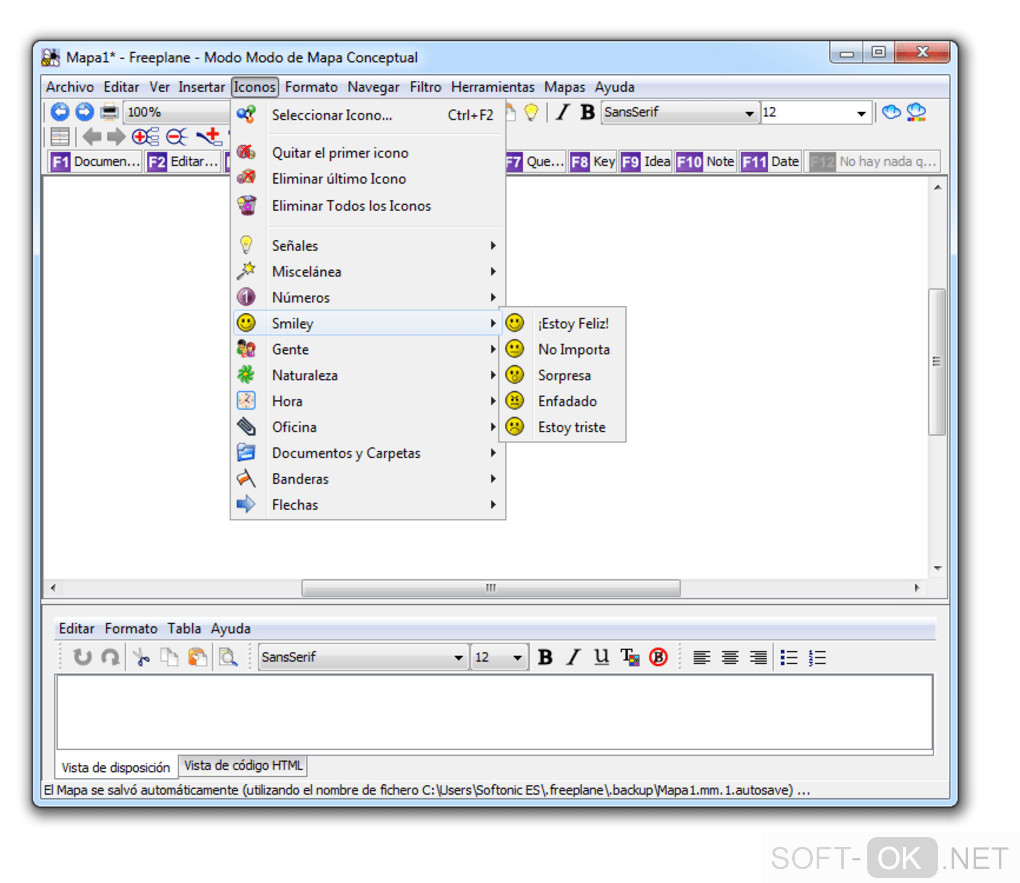Choose Quitar el primer icono
This screenshot has width=1020, height=883.
pos(368,153)
